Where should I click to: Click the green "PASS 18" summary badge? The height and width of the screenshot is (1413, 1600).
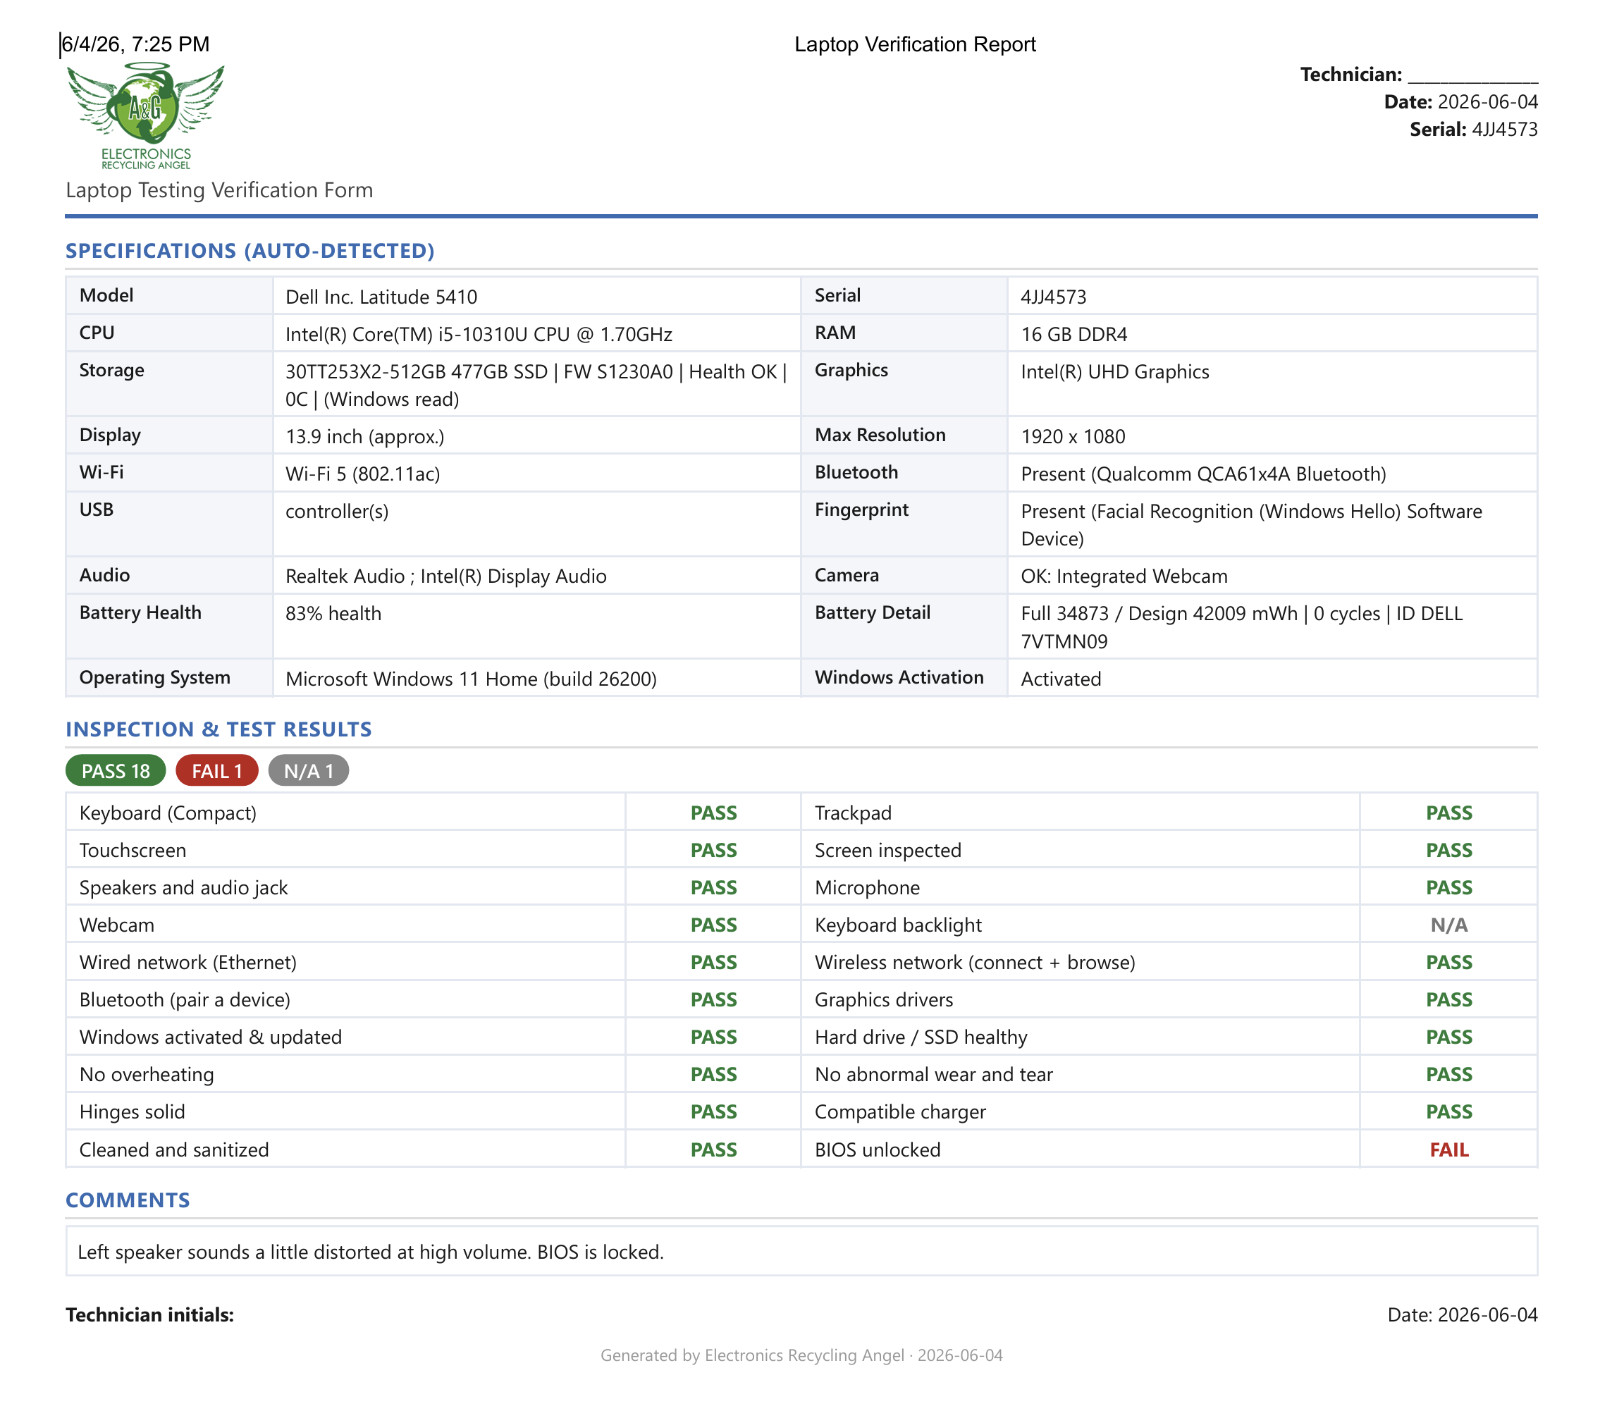(116, 771)
